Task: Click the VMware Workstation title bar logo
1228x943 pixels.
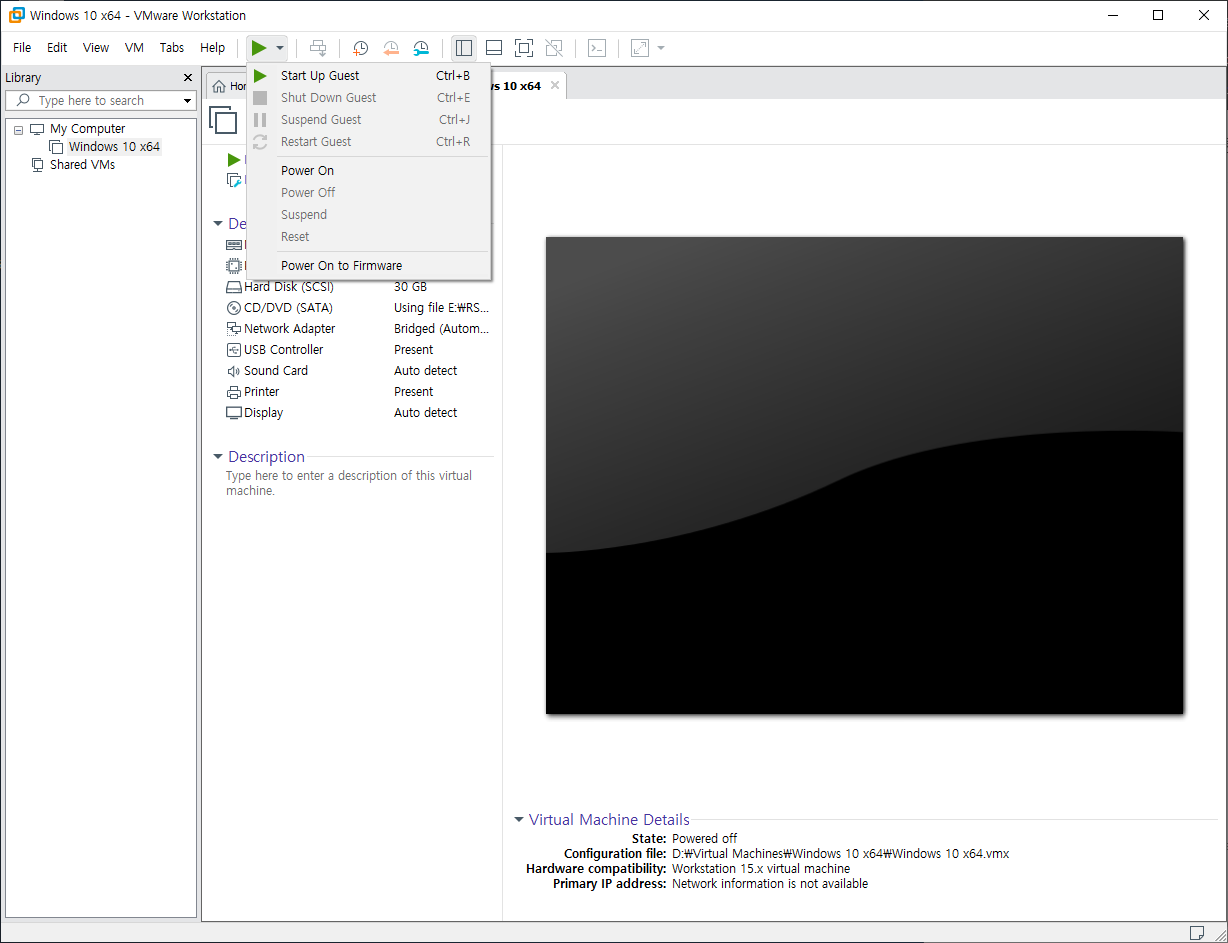Action: [x=16, y=15]
